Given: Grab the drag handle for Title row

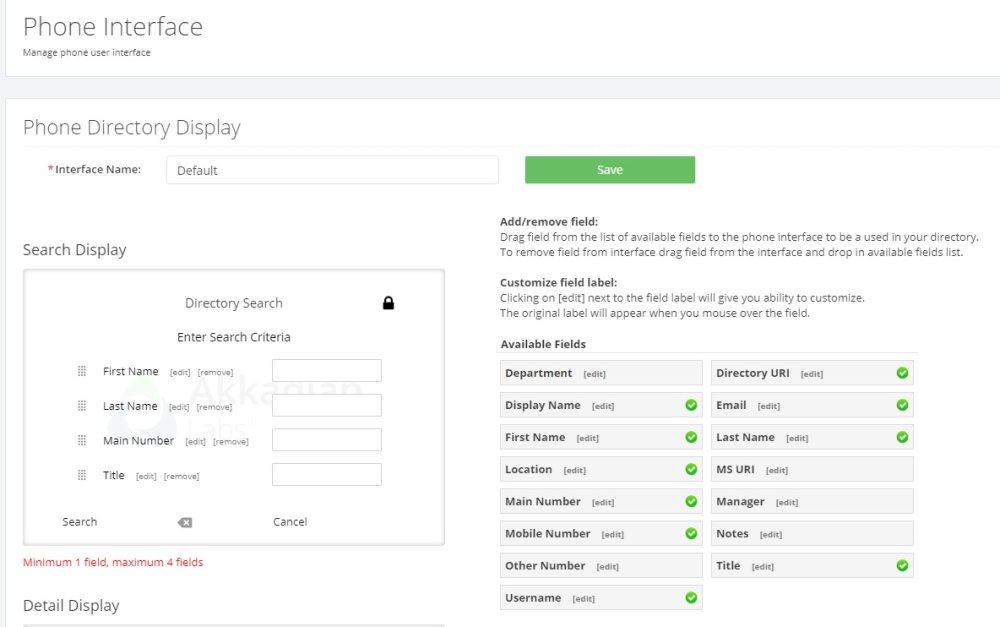Looking at the screenshot, I should (x=82, y=475).
